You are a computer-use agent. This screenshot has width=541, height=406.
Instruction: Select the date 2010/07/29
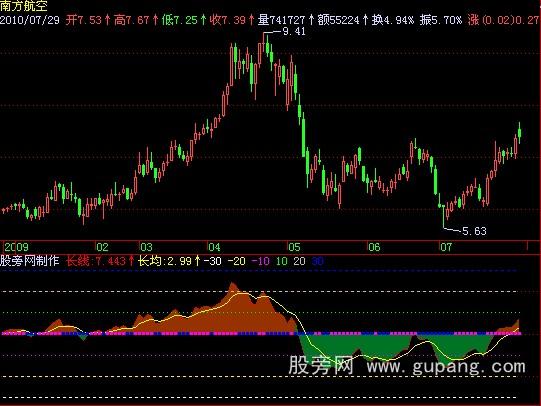click(30, 20)
